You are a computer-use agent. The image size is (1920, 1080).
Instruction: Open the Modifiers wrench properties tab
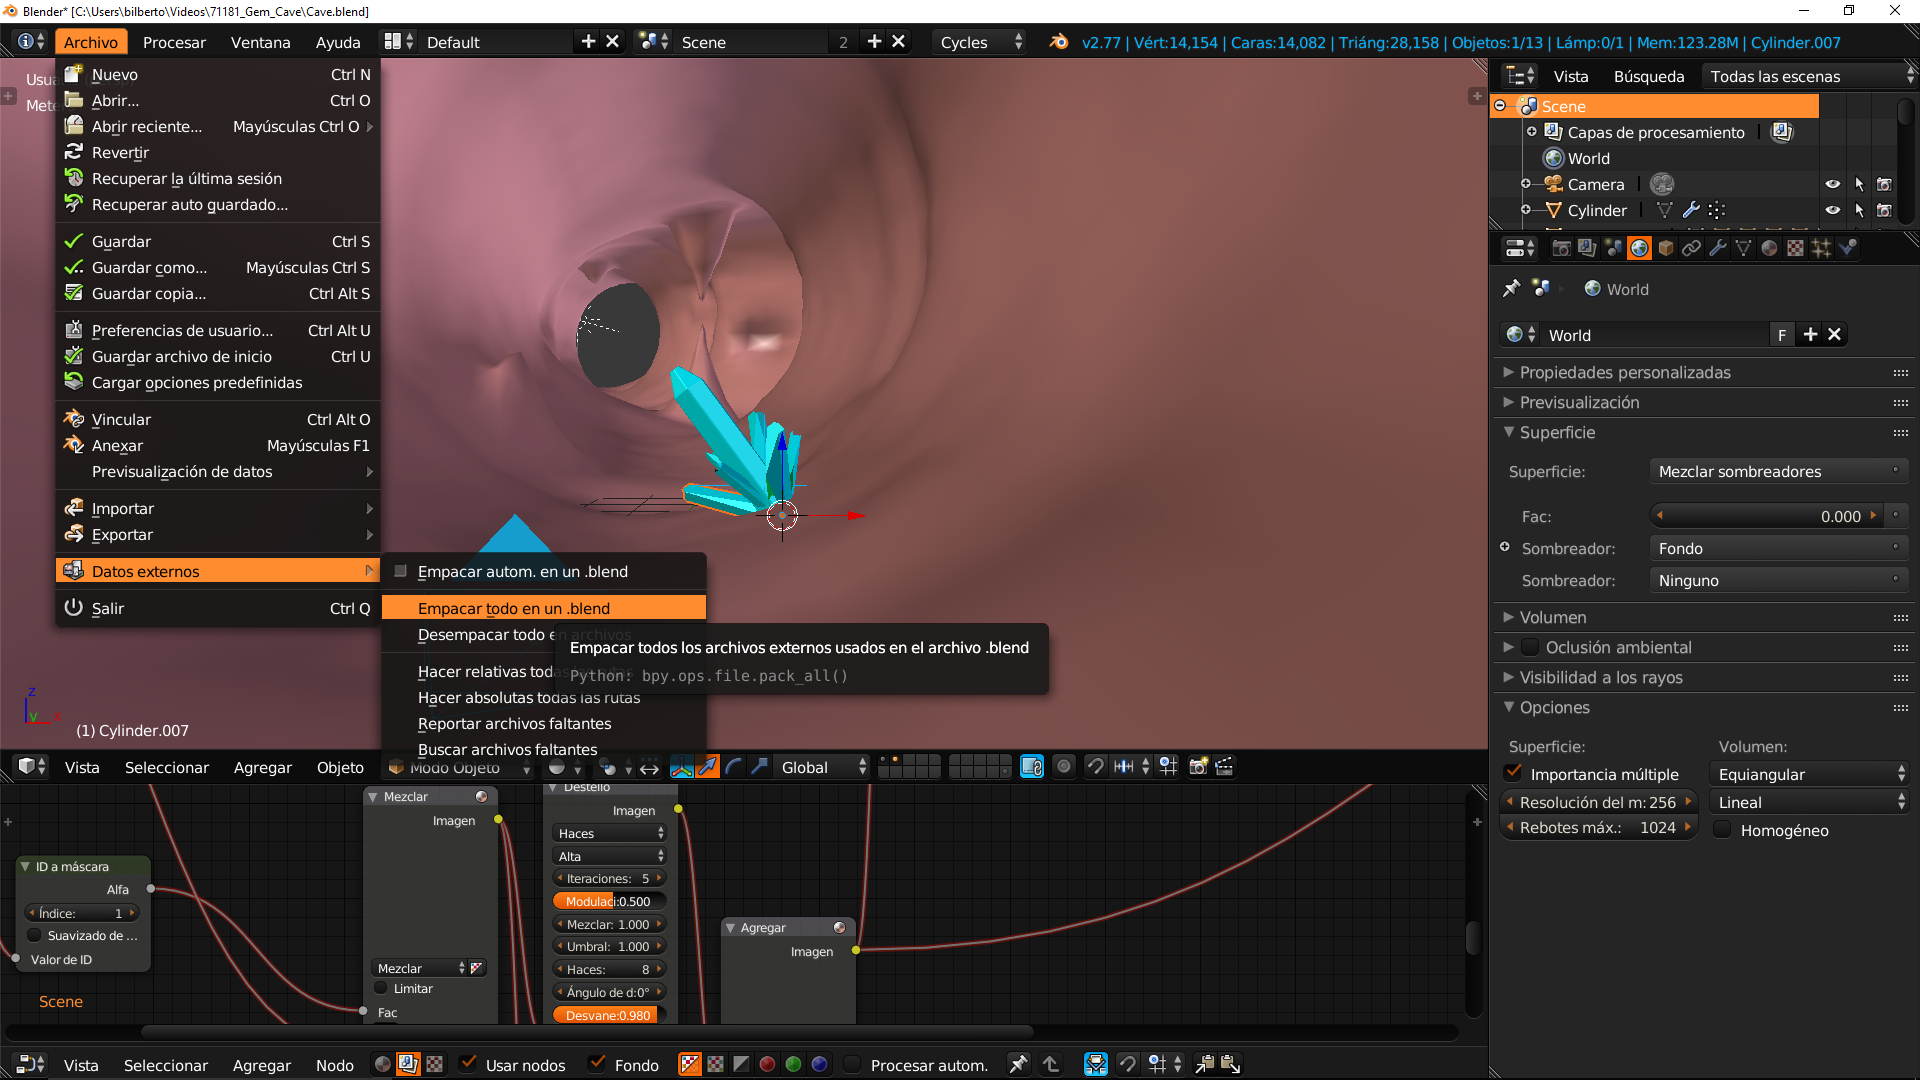point(1717,248)
